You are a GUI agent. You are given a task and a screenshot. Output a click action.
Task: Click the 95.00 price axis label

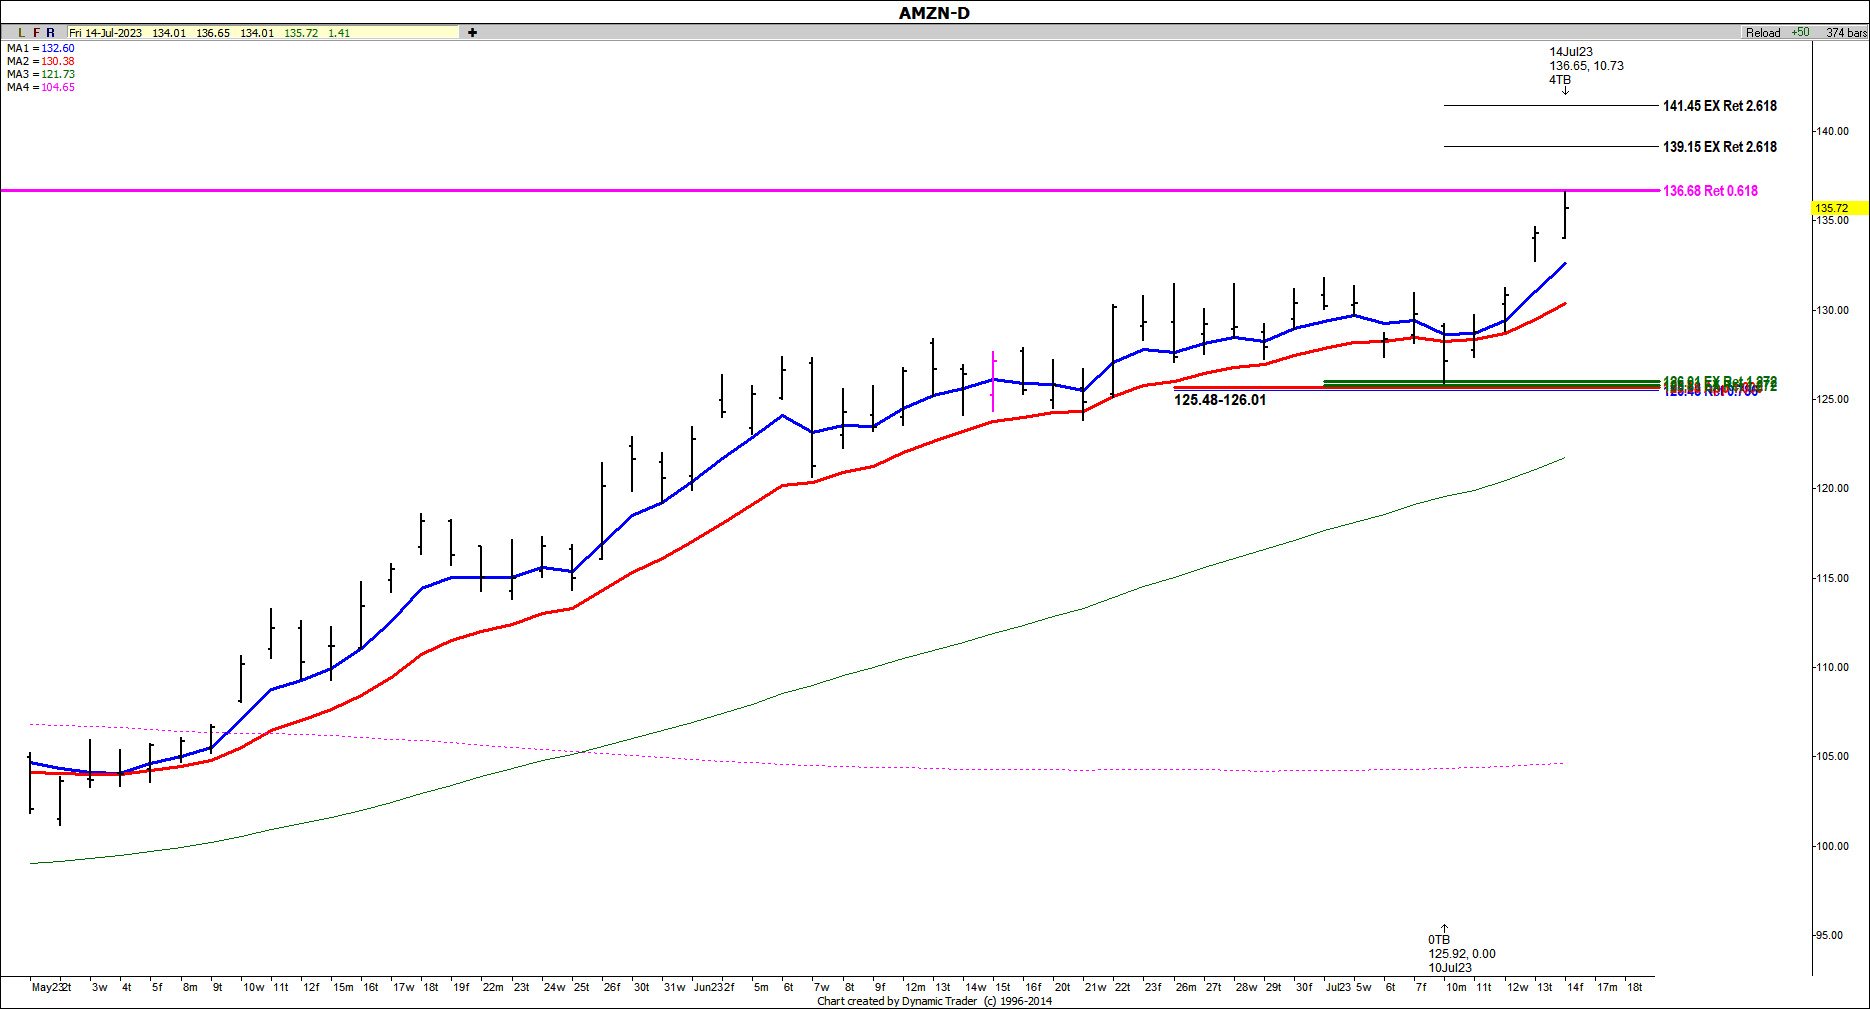point(1830,935)
